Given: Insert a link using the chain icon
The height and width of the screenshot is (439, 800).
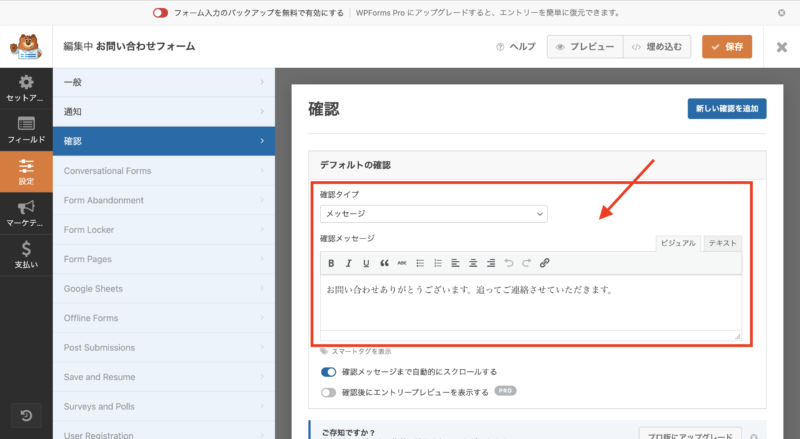Looking at the screenshot, I should (x=544, y=263).
